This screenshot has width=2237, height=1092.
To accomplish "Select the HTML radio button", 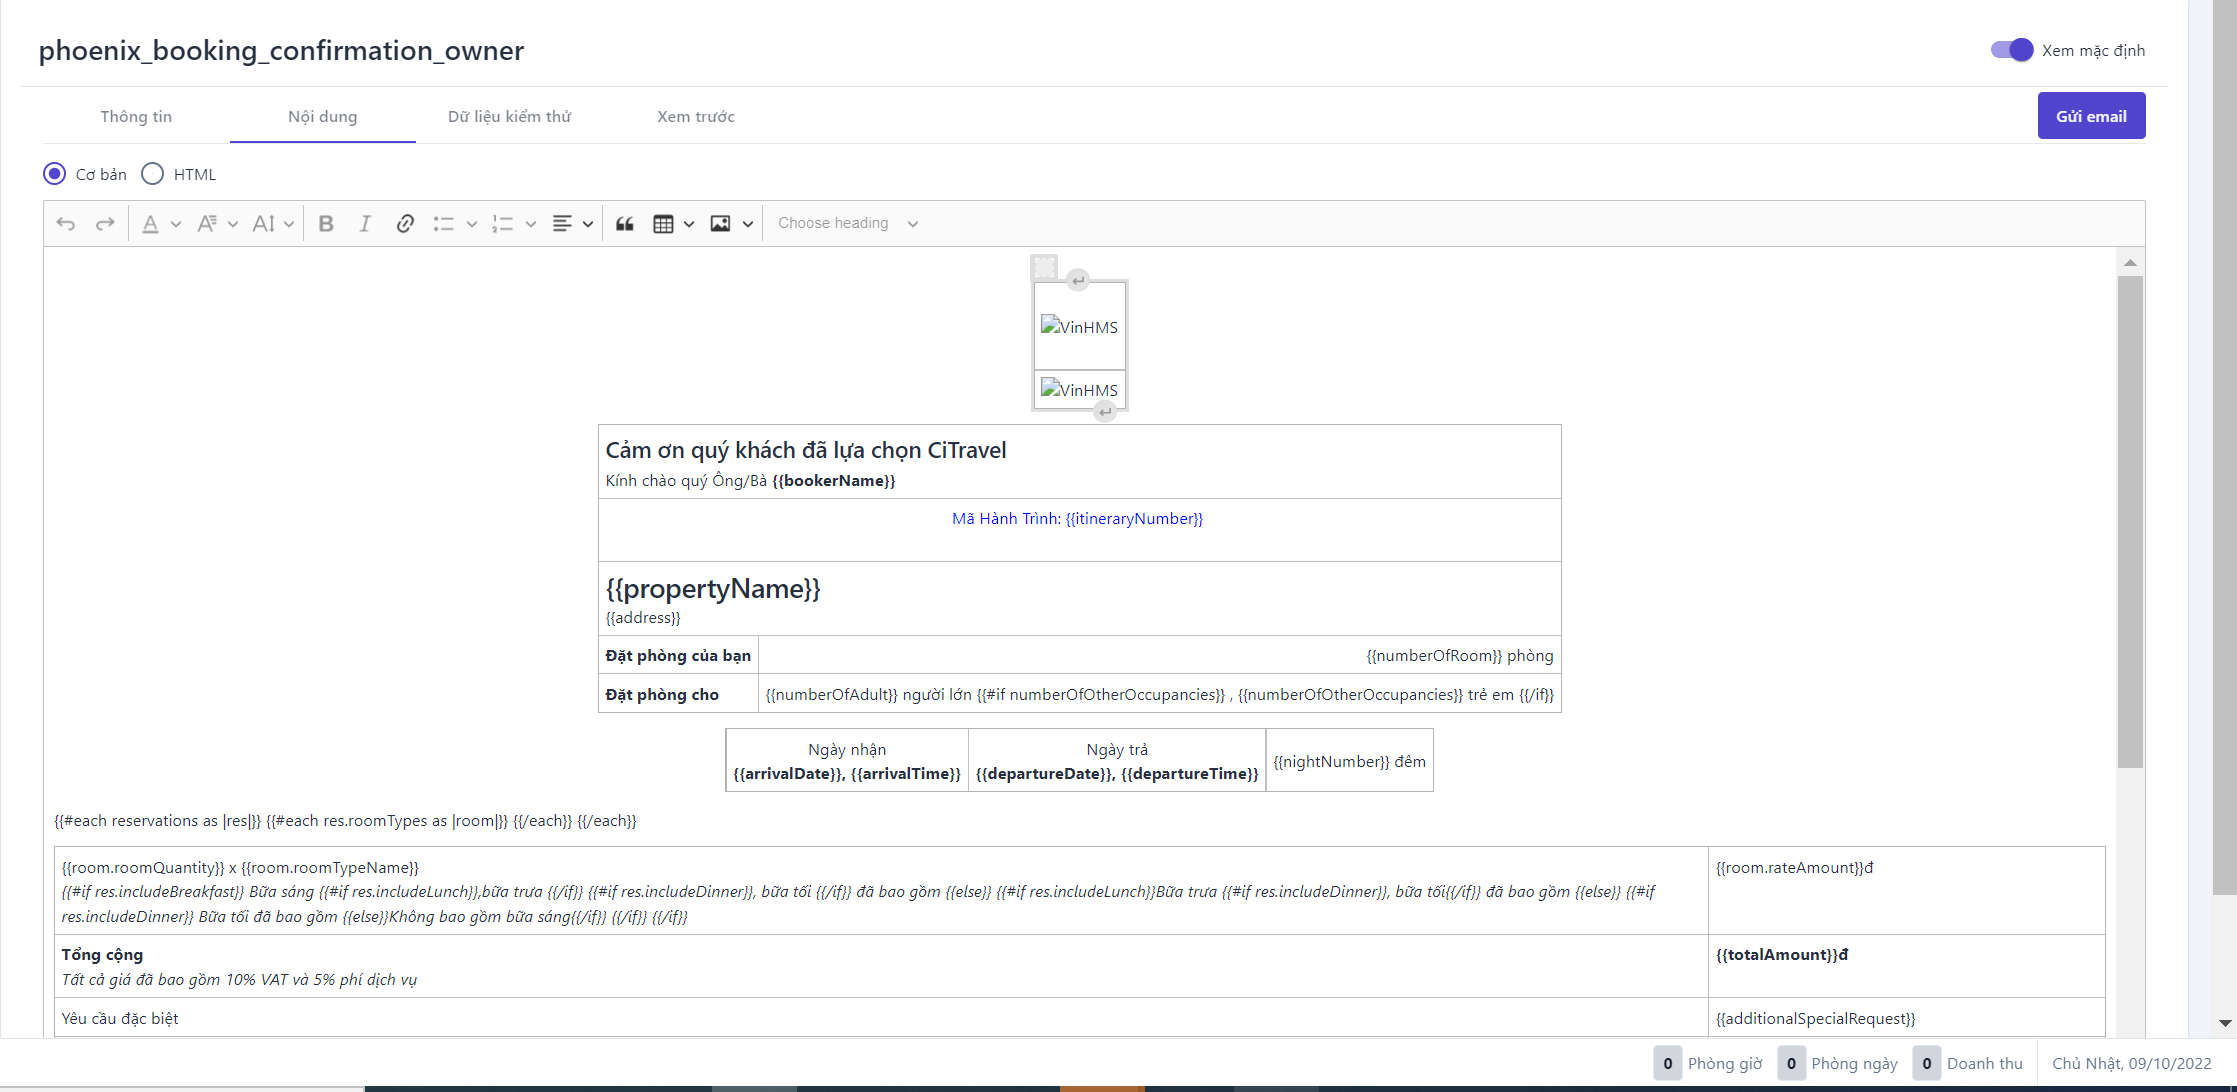I will click(x=153, y=174).
